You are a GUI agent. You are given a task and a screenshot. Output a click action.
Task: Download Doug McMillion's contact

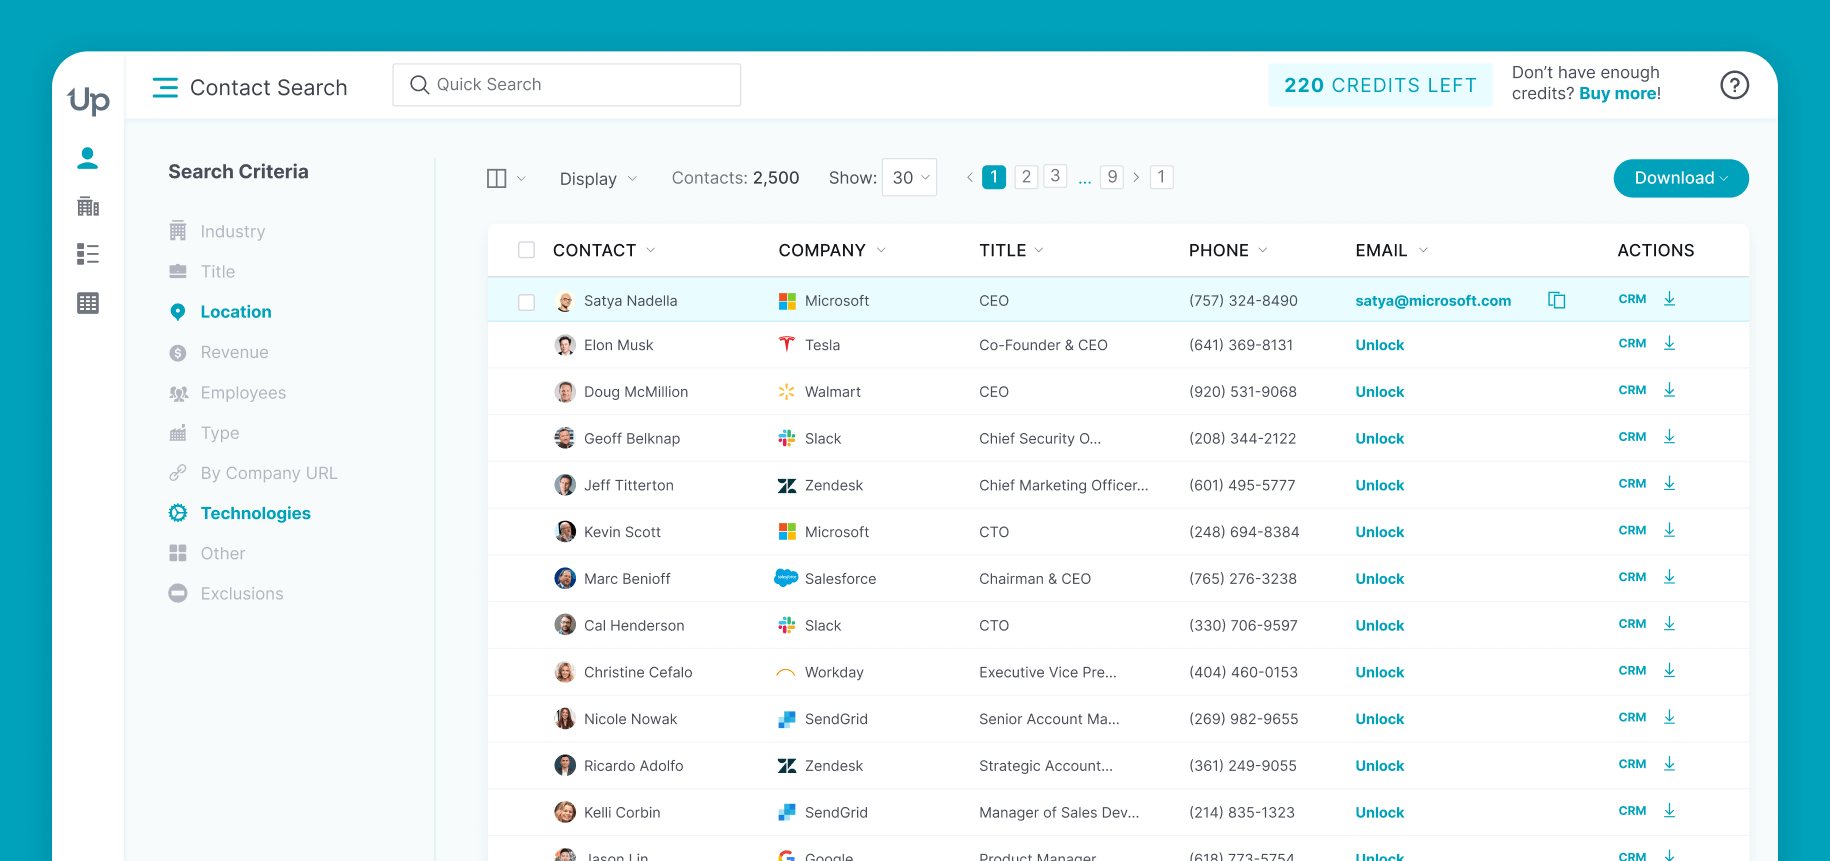click(1669, 390)
